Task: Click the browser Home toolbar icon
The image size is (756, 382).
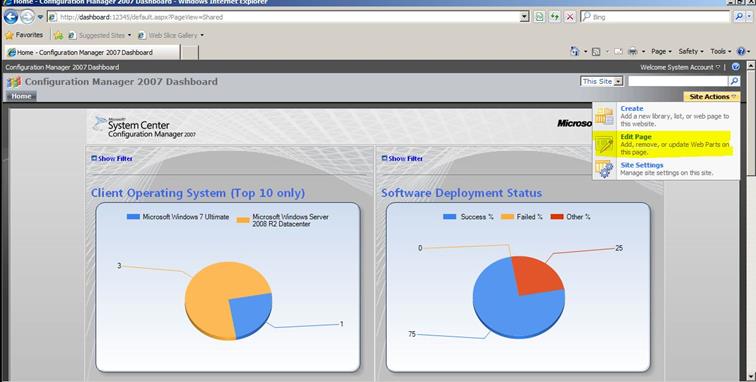Action: point(575,51)
